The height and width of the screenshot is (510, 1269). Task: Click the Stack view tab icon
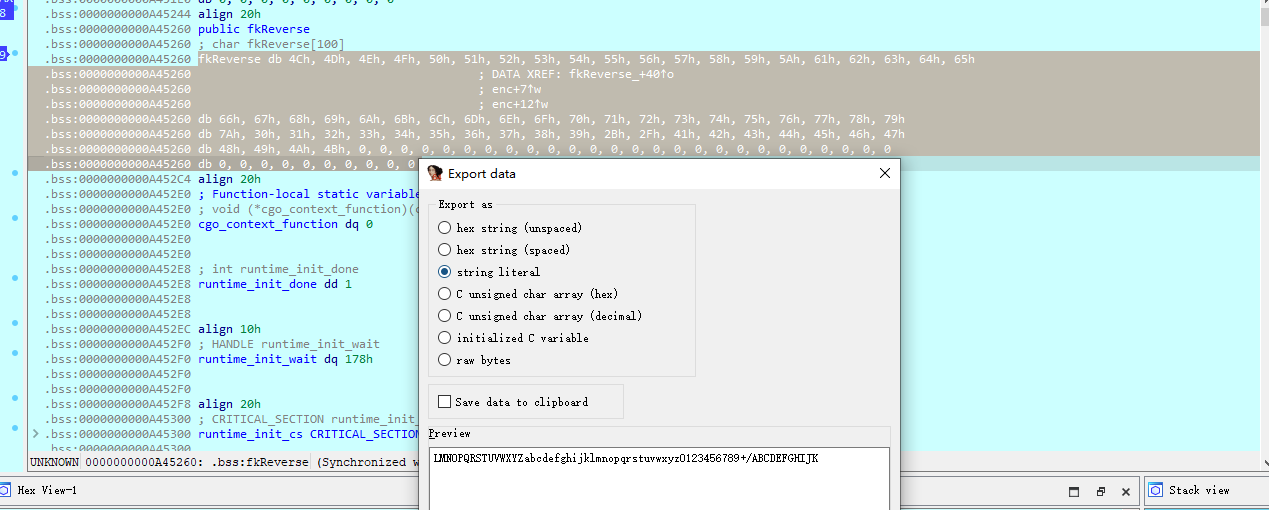(x=1156, y=490)
